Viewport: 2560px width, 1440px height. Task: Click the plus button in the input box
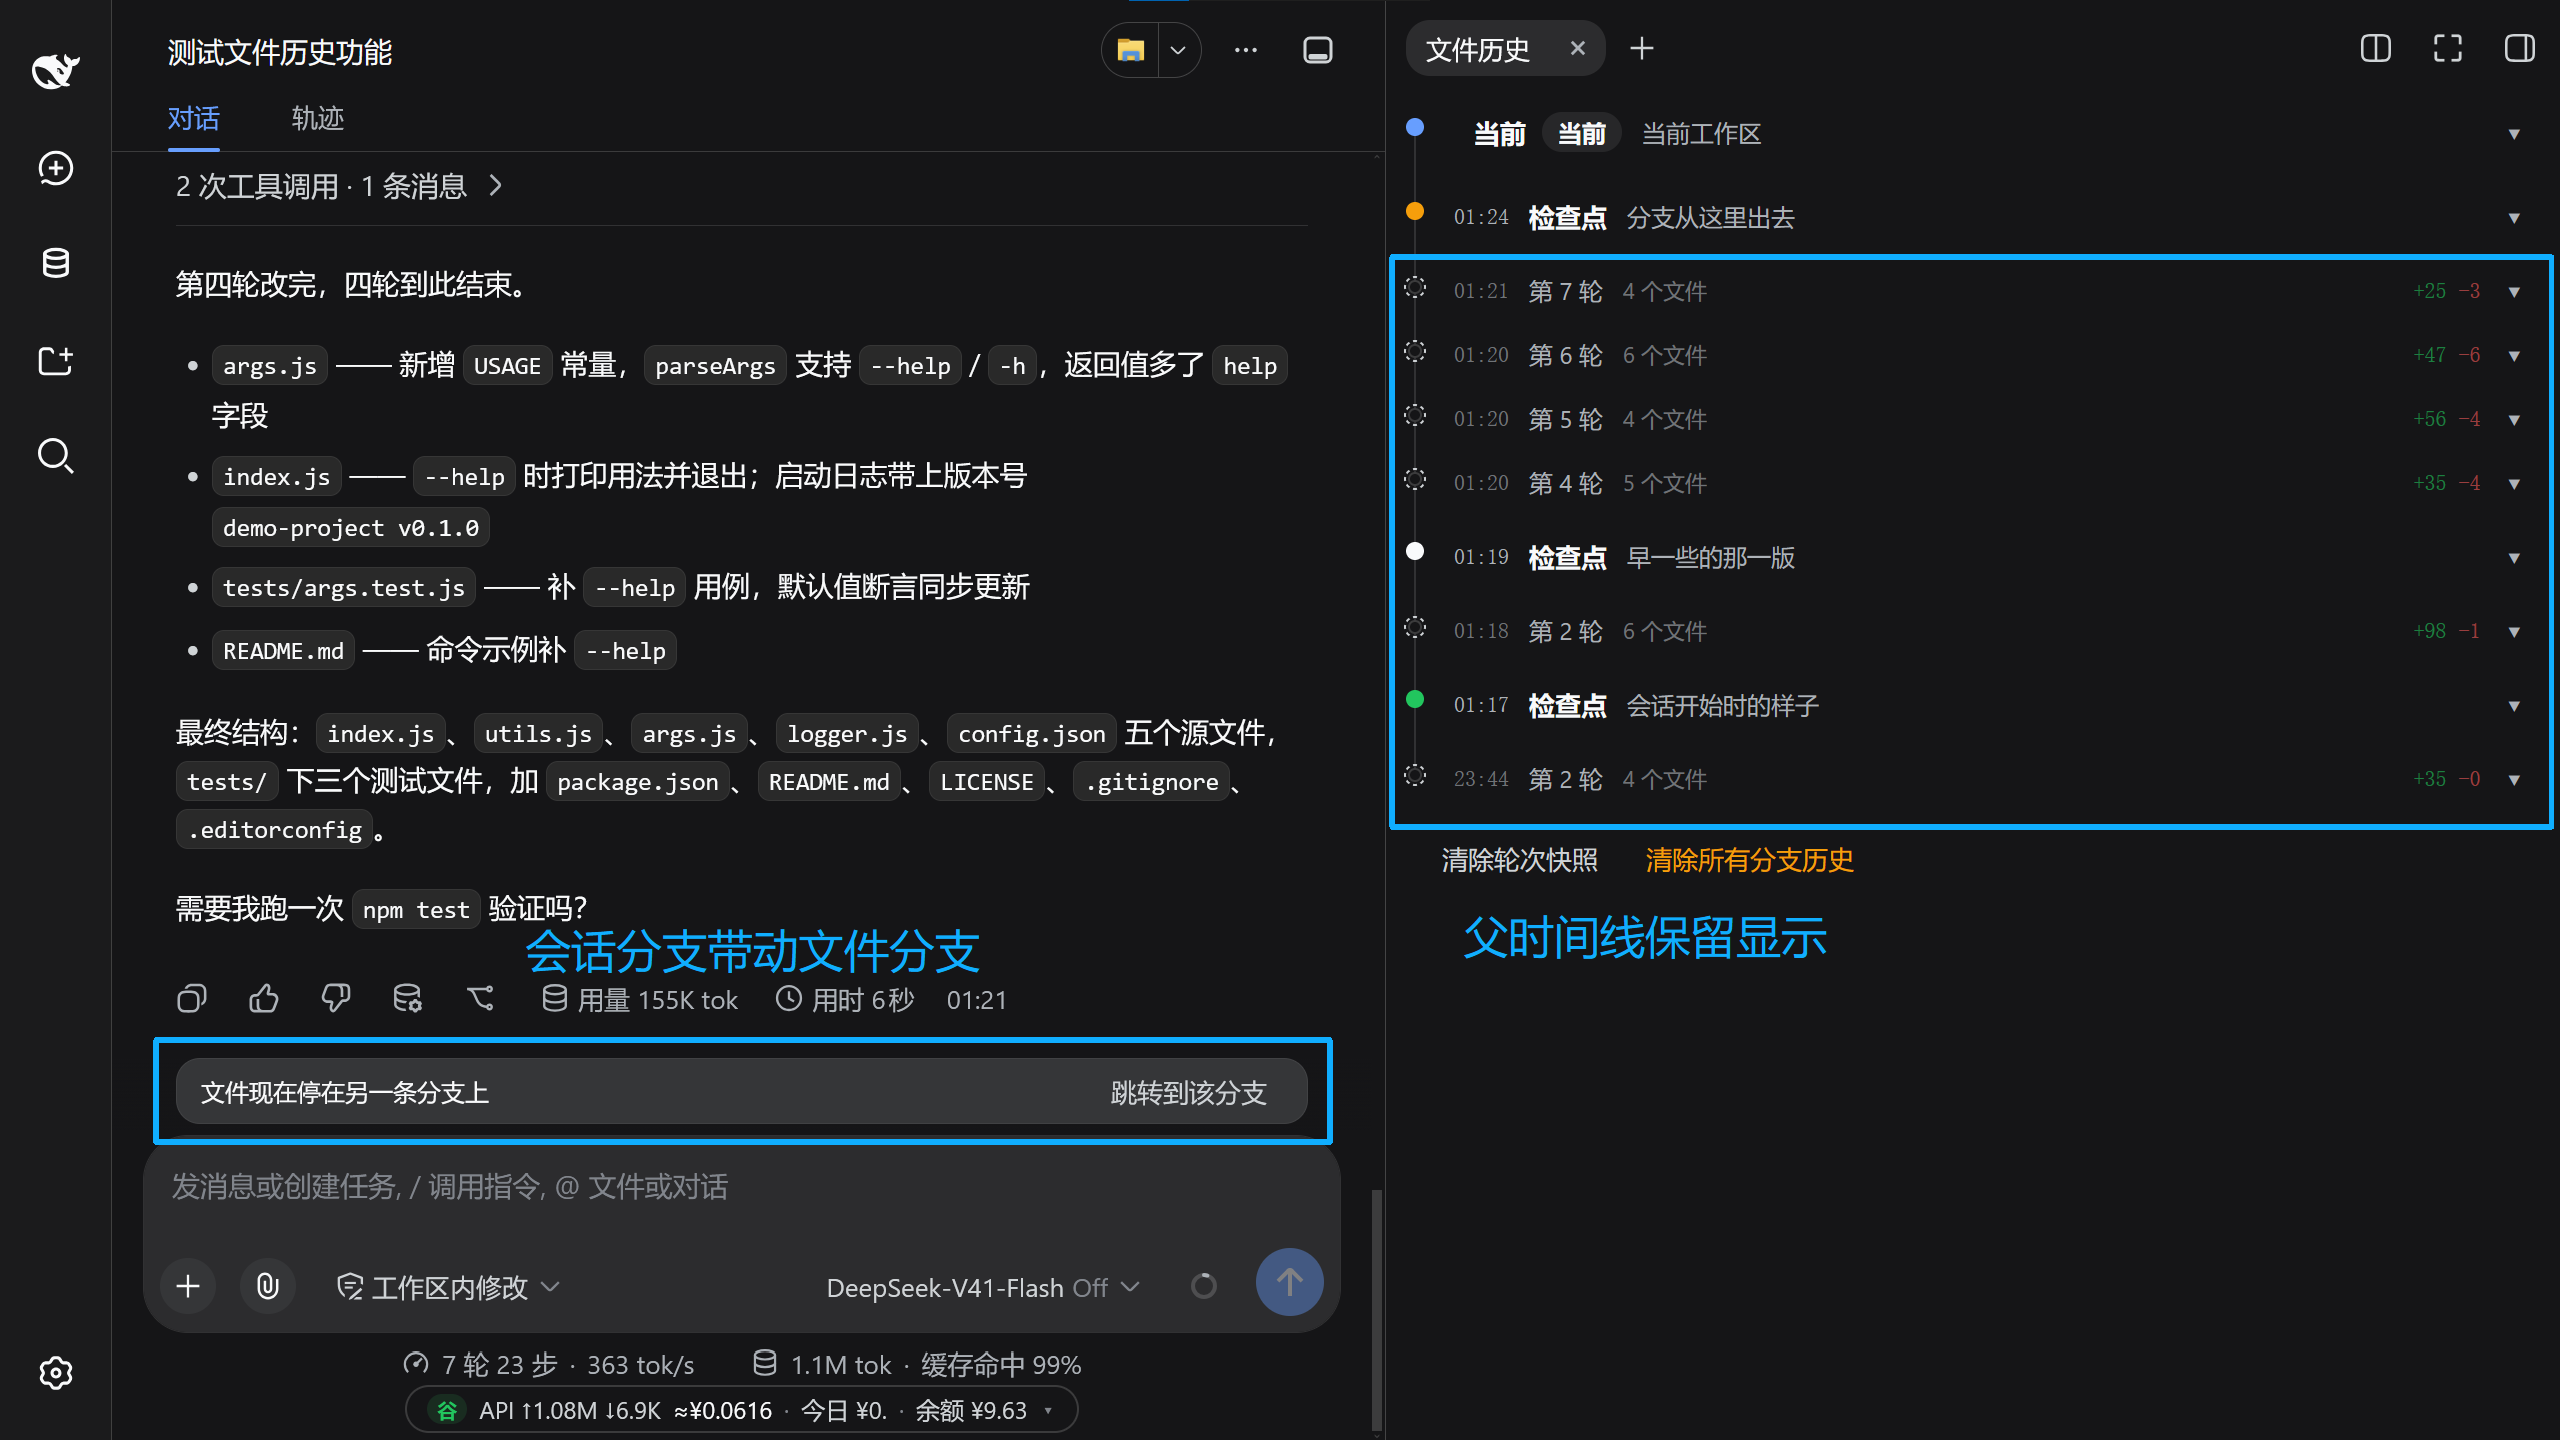coord(188,1286)
